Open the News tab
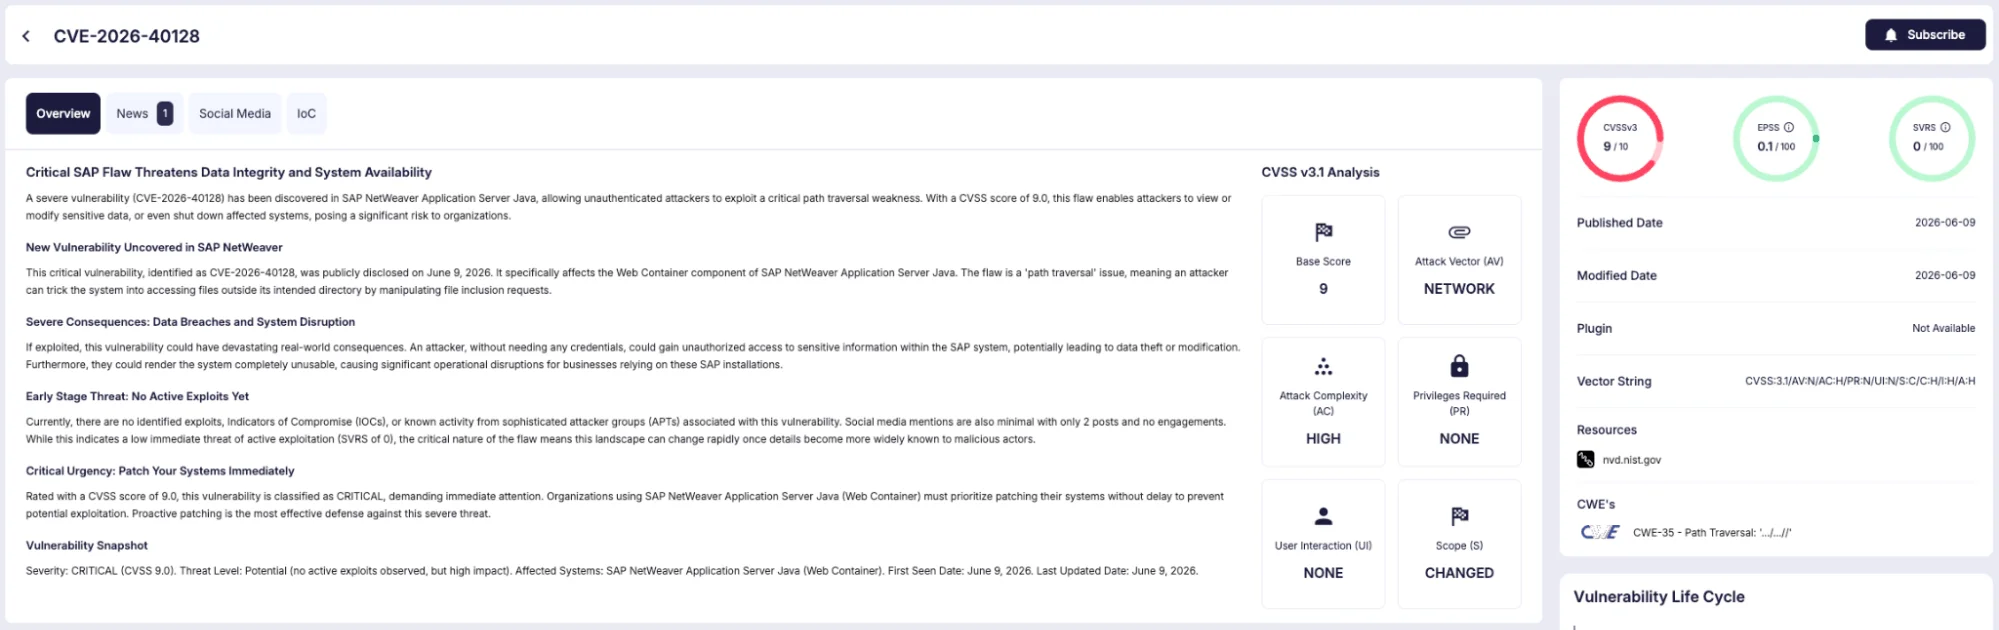 [x=144, y=114]
